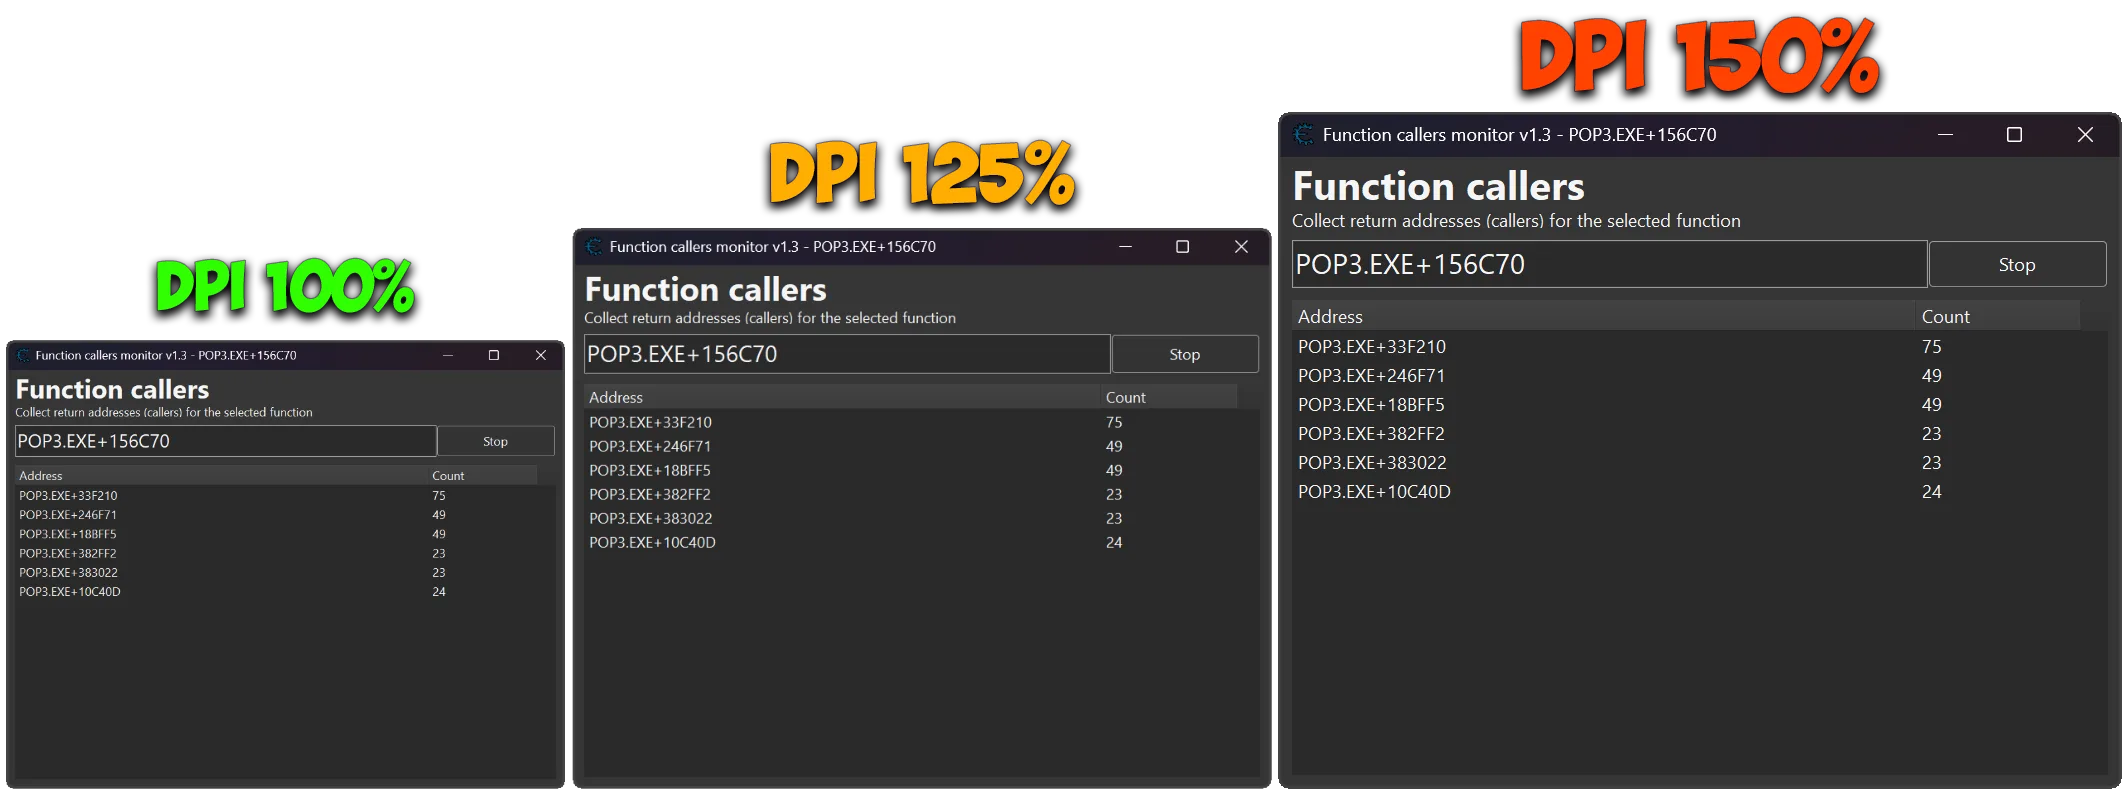Viewport: 2126px width, 793px height.
Task: Select POP3.EXE+18BFF5 row in the DPI 100% window
Action: tap(285, 534)
